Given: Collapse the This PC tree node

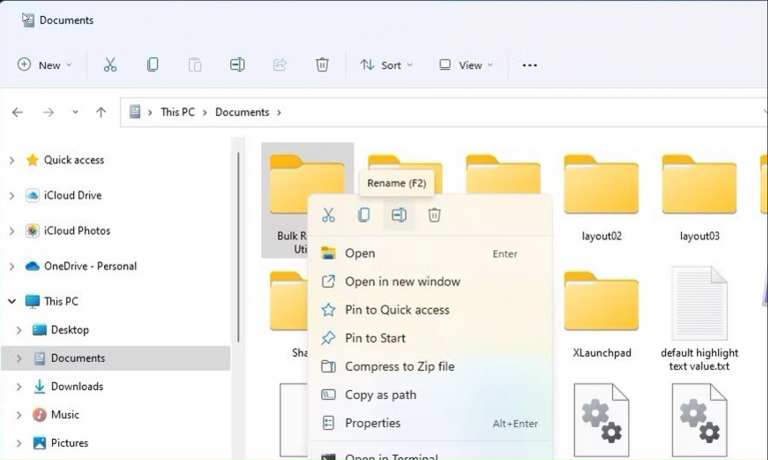Looking at the screenshot, I should 12,301.
